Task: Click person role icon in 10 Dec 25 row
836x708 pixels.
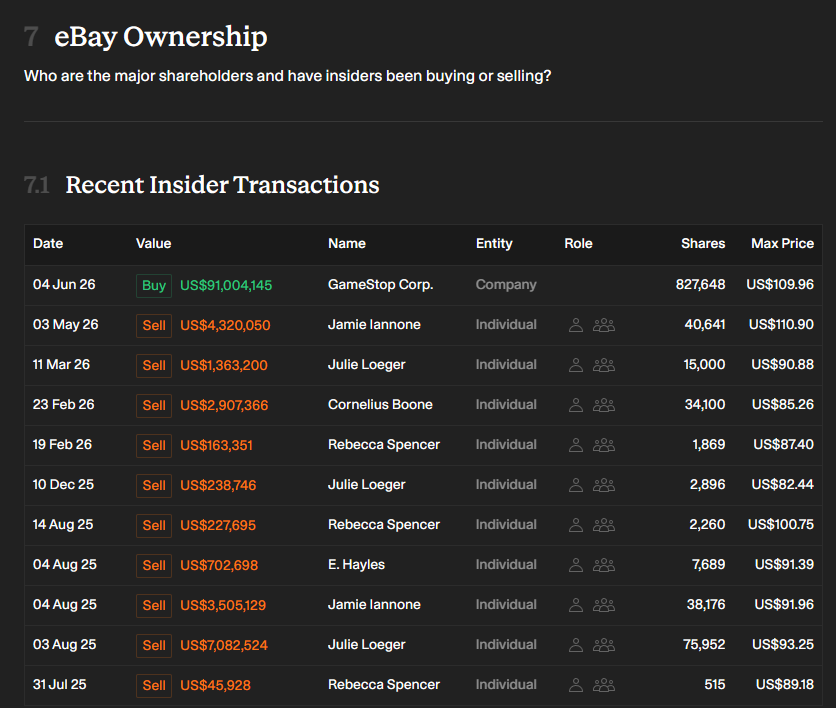Action: (576, 485)
